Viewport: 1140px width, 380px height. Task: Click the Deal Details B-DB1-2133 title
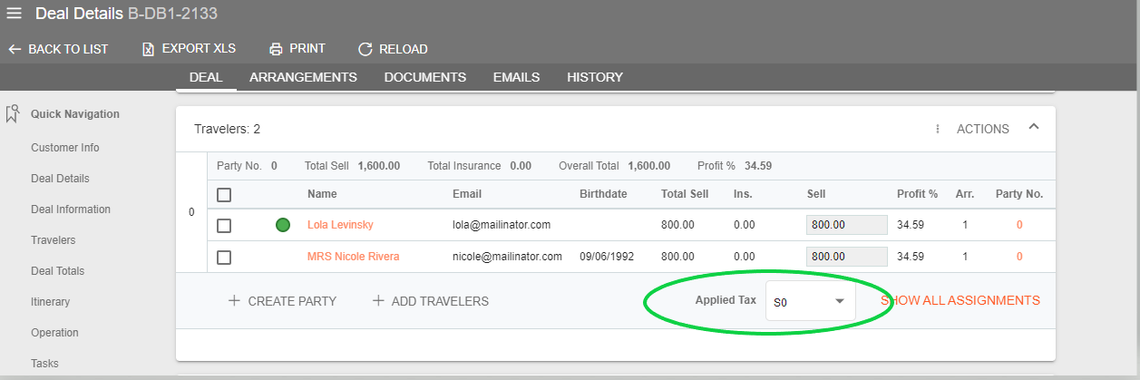127,14
